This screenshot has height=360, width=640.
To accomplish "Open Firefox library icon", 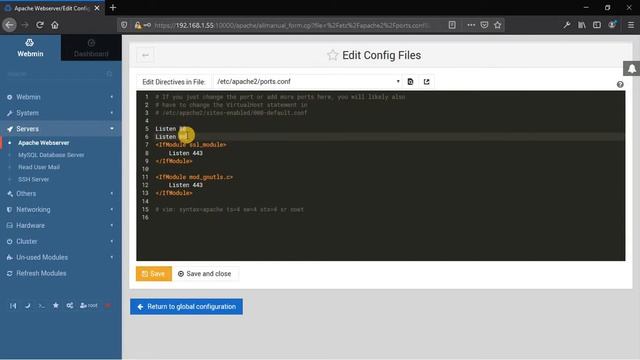I will click(582, 25).
